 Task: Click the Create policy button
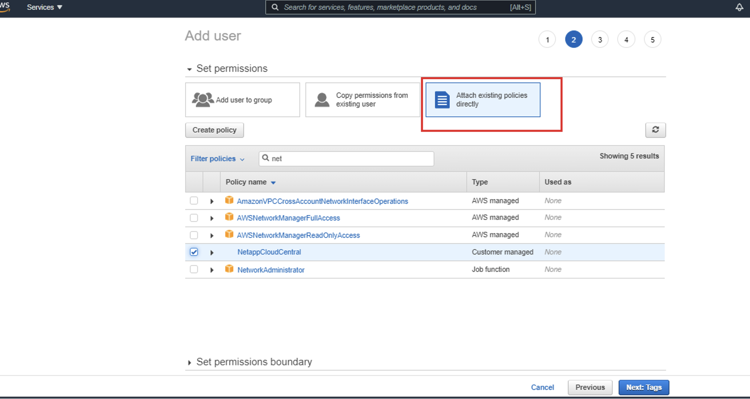(x=214, y=130)
